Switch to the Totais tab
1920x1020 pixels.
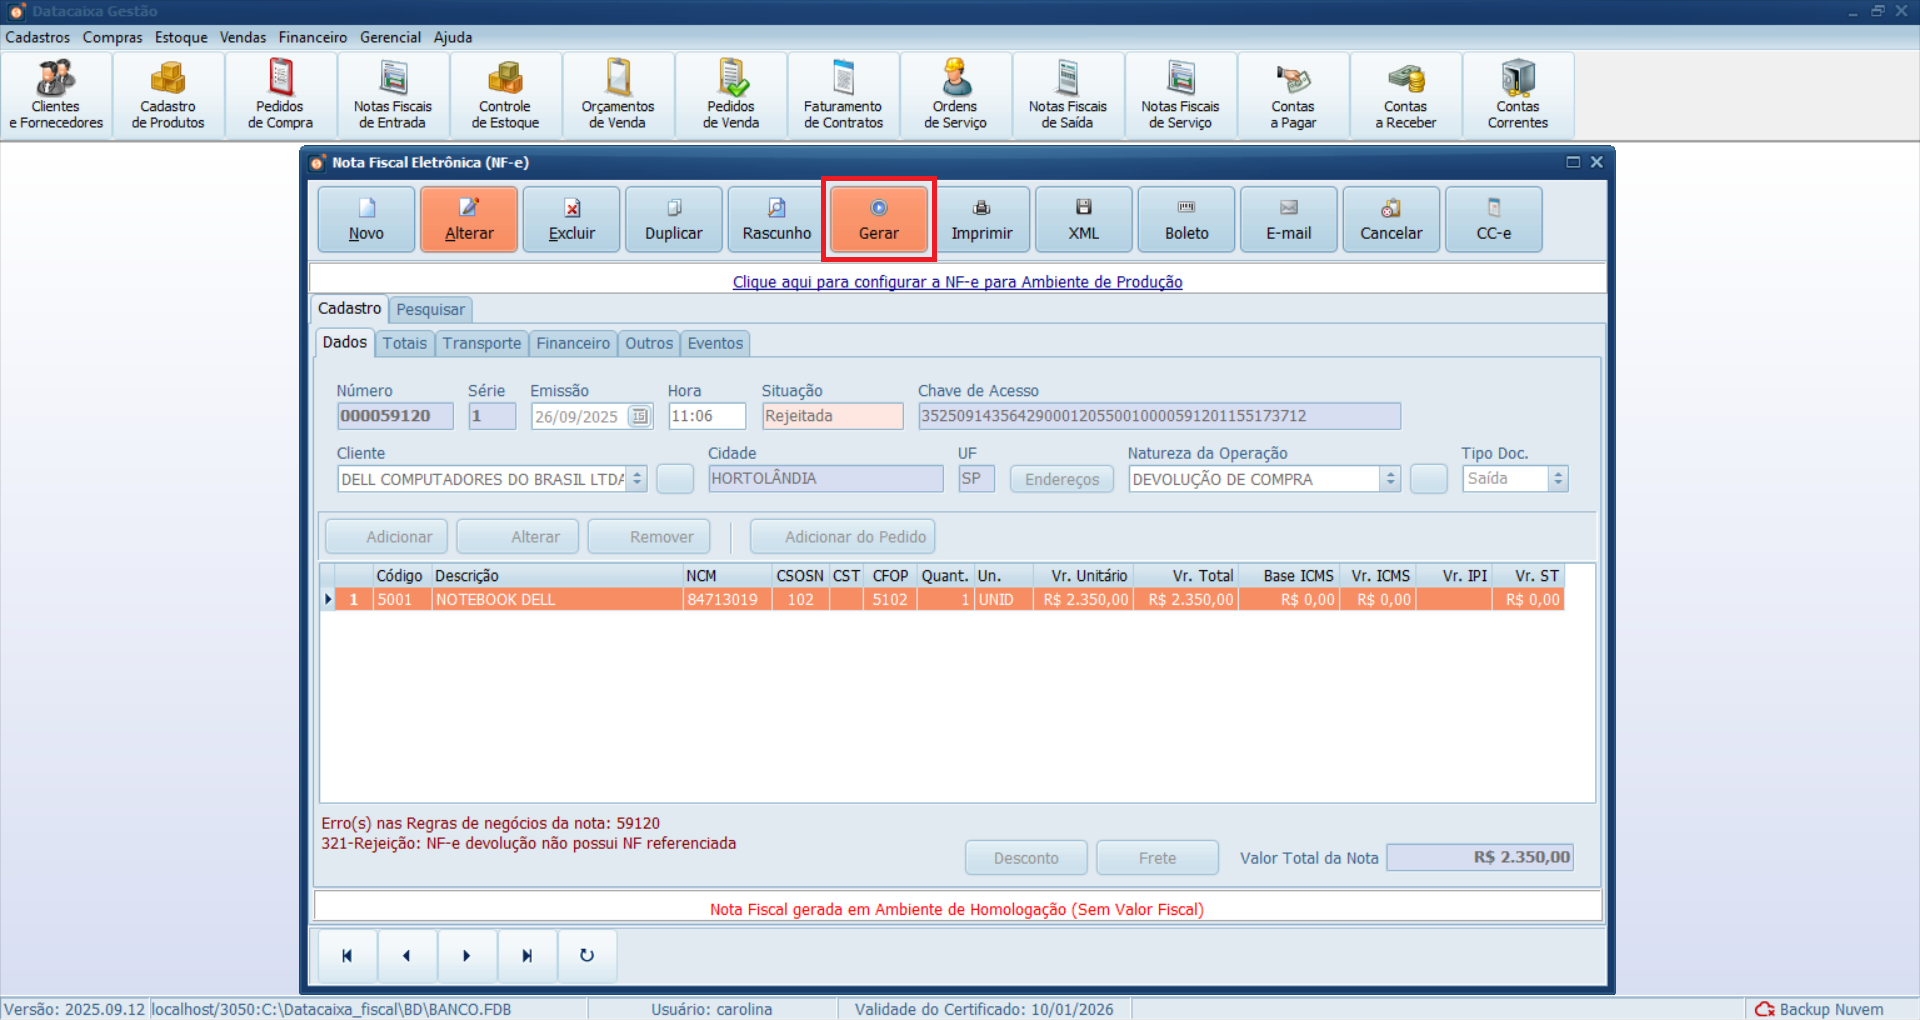click(x=404, y=343)
